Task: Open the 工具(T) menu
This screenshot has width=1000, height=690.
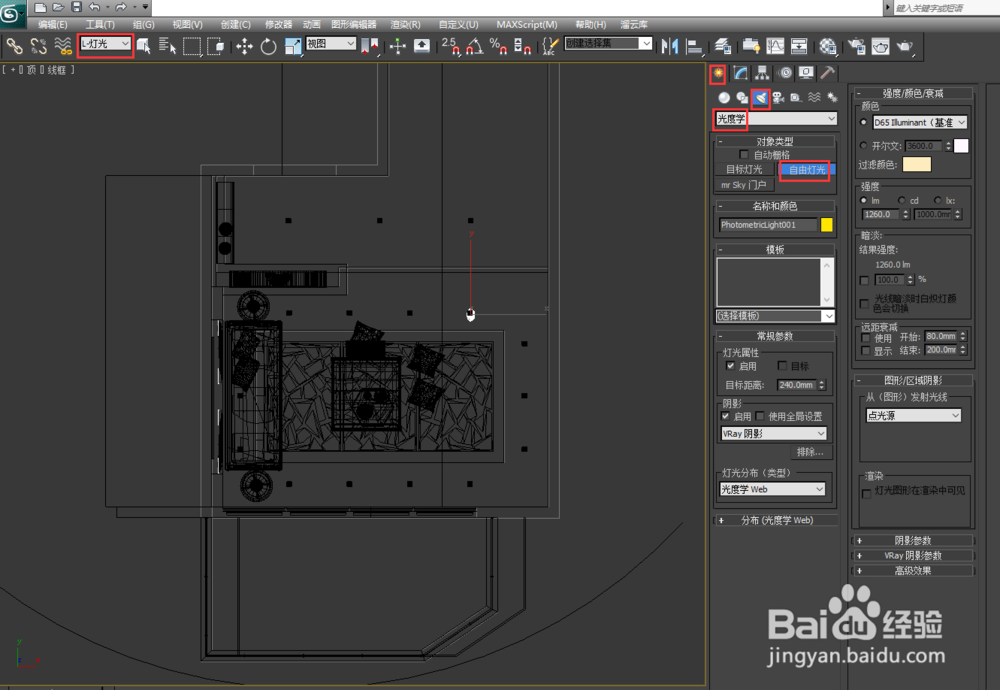Action: point(100,24)
